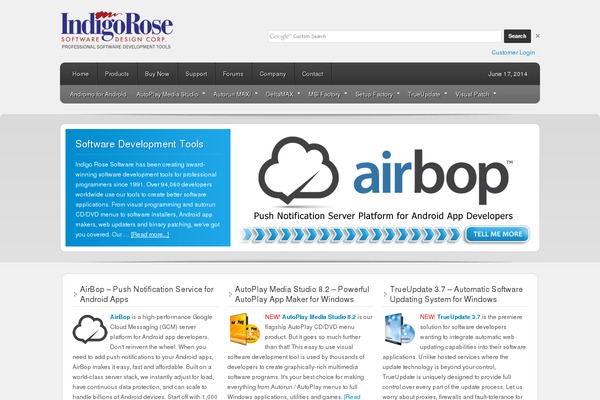The height and width of the screenshot is (400, 600).
Task: Expand the AutoPlay Media Studio dropdown
Action: (204, 93)
